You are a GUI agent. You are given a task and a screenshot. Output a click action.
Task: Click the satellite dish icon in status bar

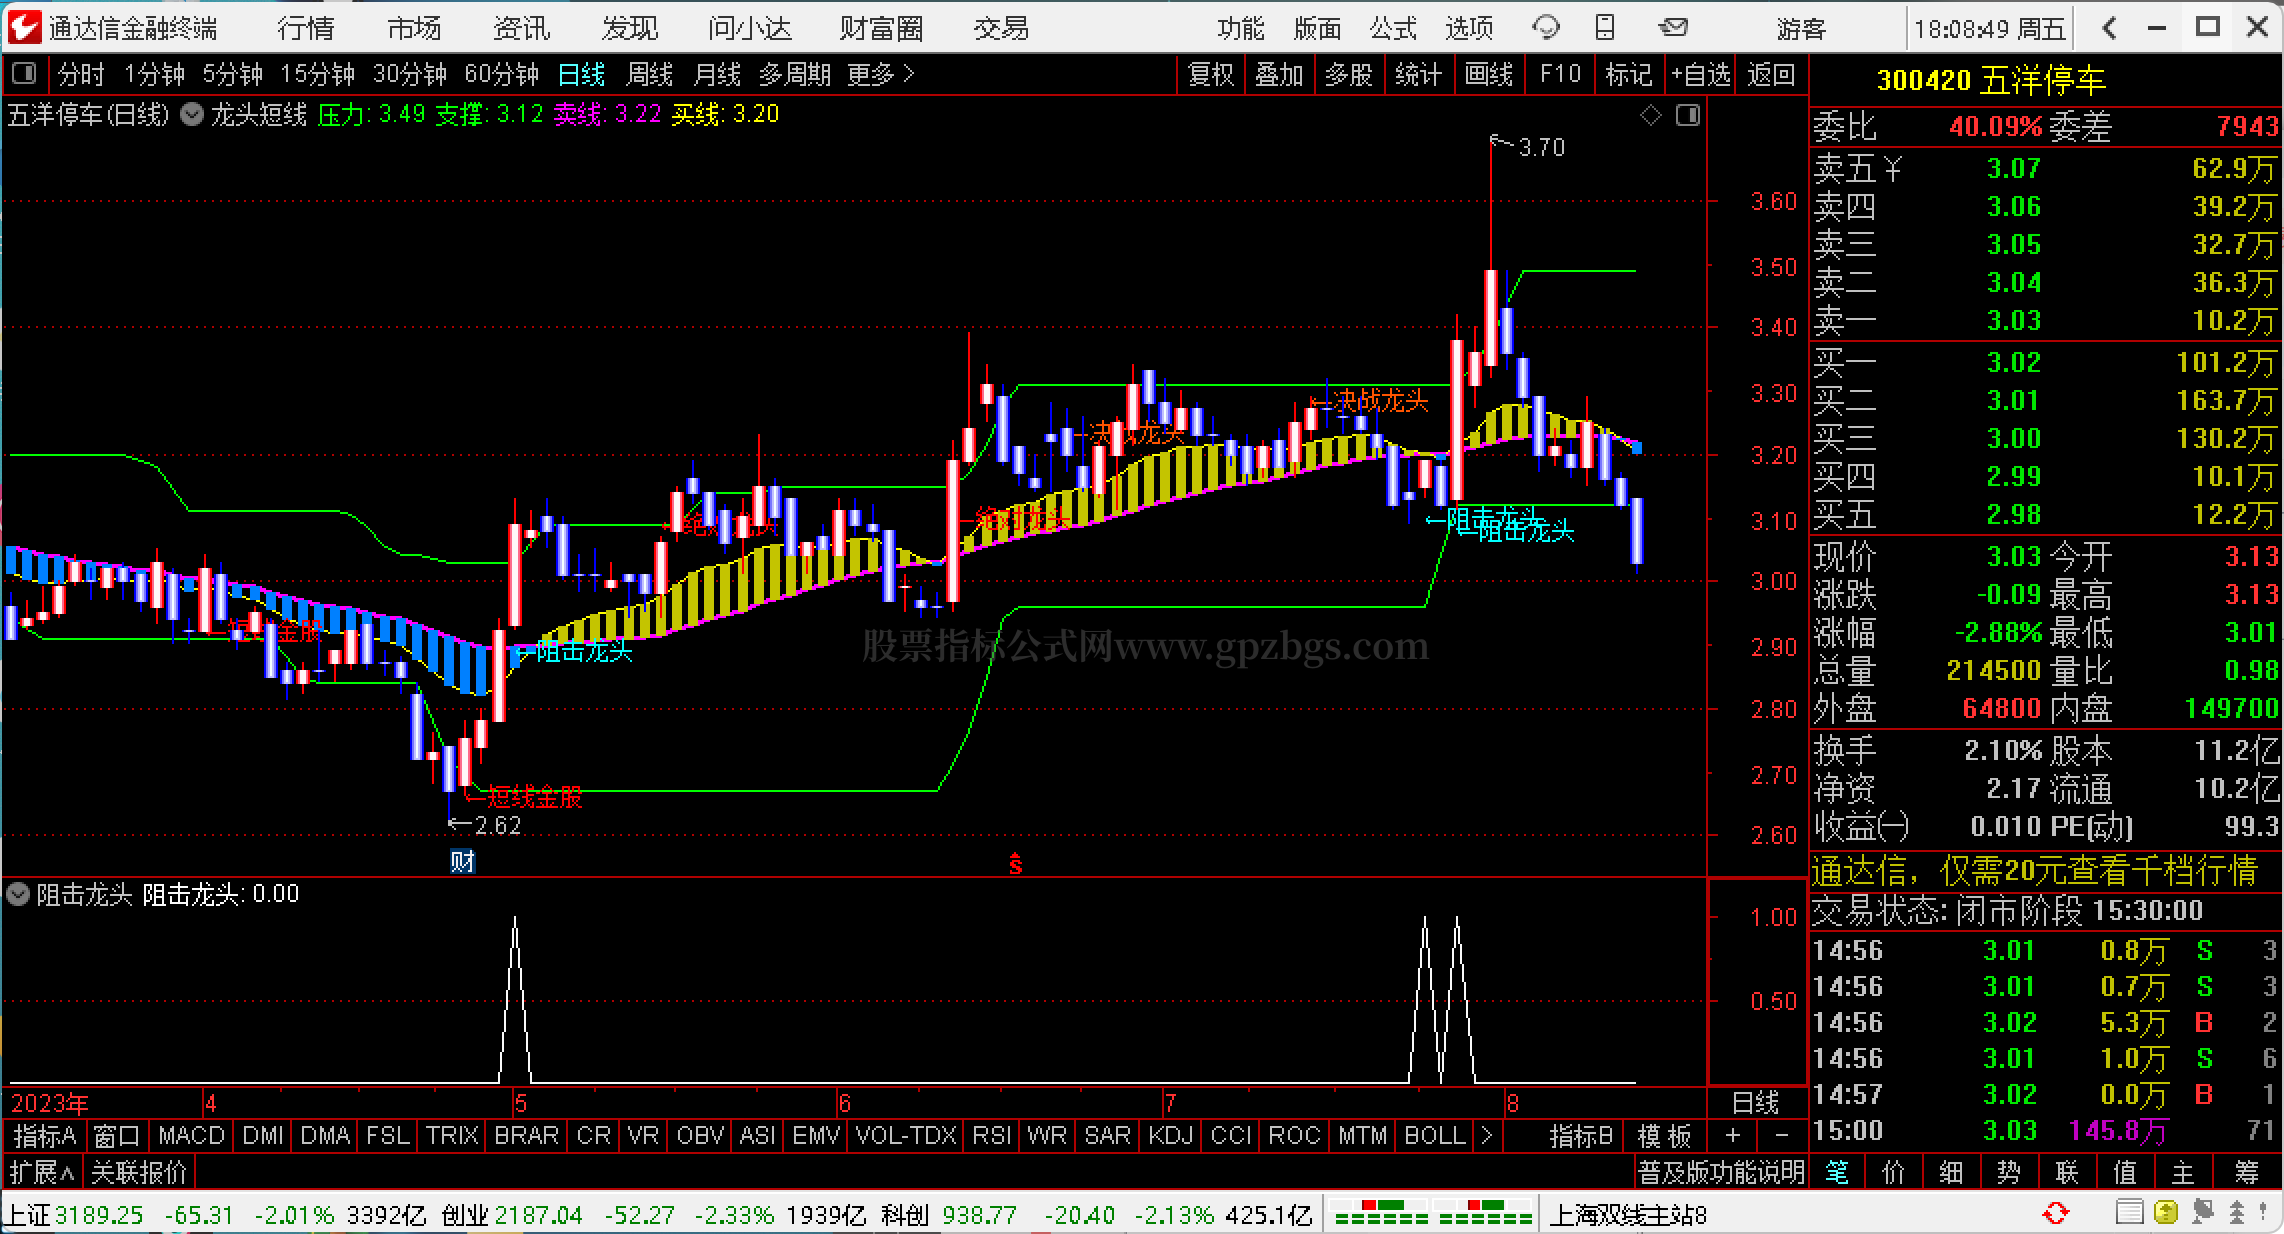pyautogui.click(x=2203, y=1213)
